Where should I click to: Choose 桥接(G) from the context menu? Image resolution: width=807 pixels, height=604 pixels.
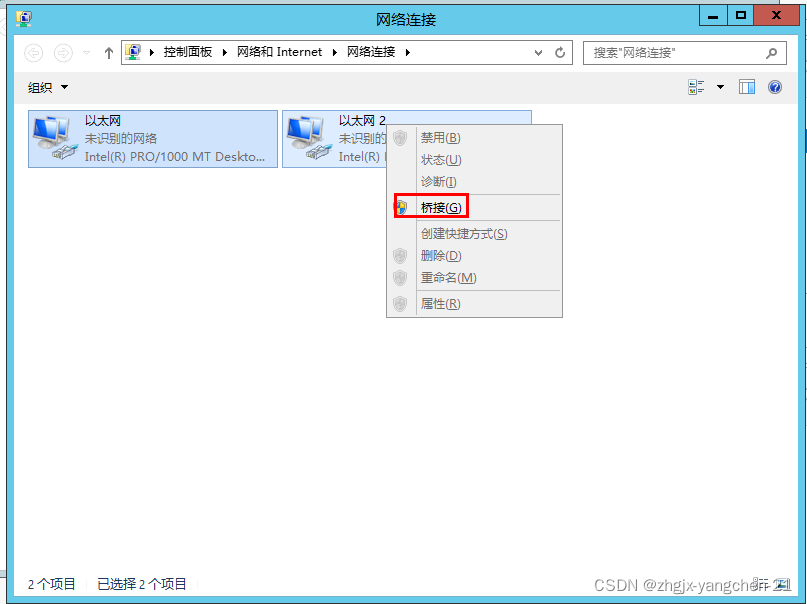(x=441, y=207)
